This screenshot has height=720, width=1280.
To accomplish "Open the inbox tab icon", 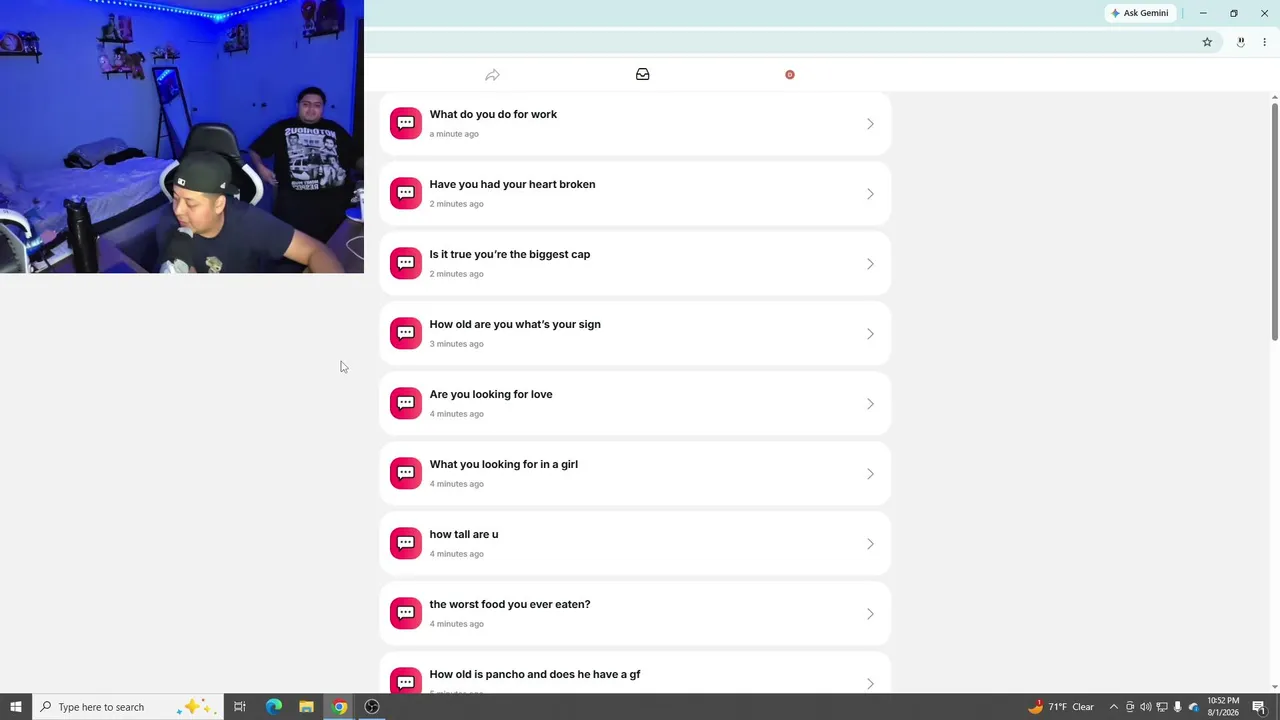I will click(x=643, y=74).
